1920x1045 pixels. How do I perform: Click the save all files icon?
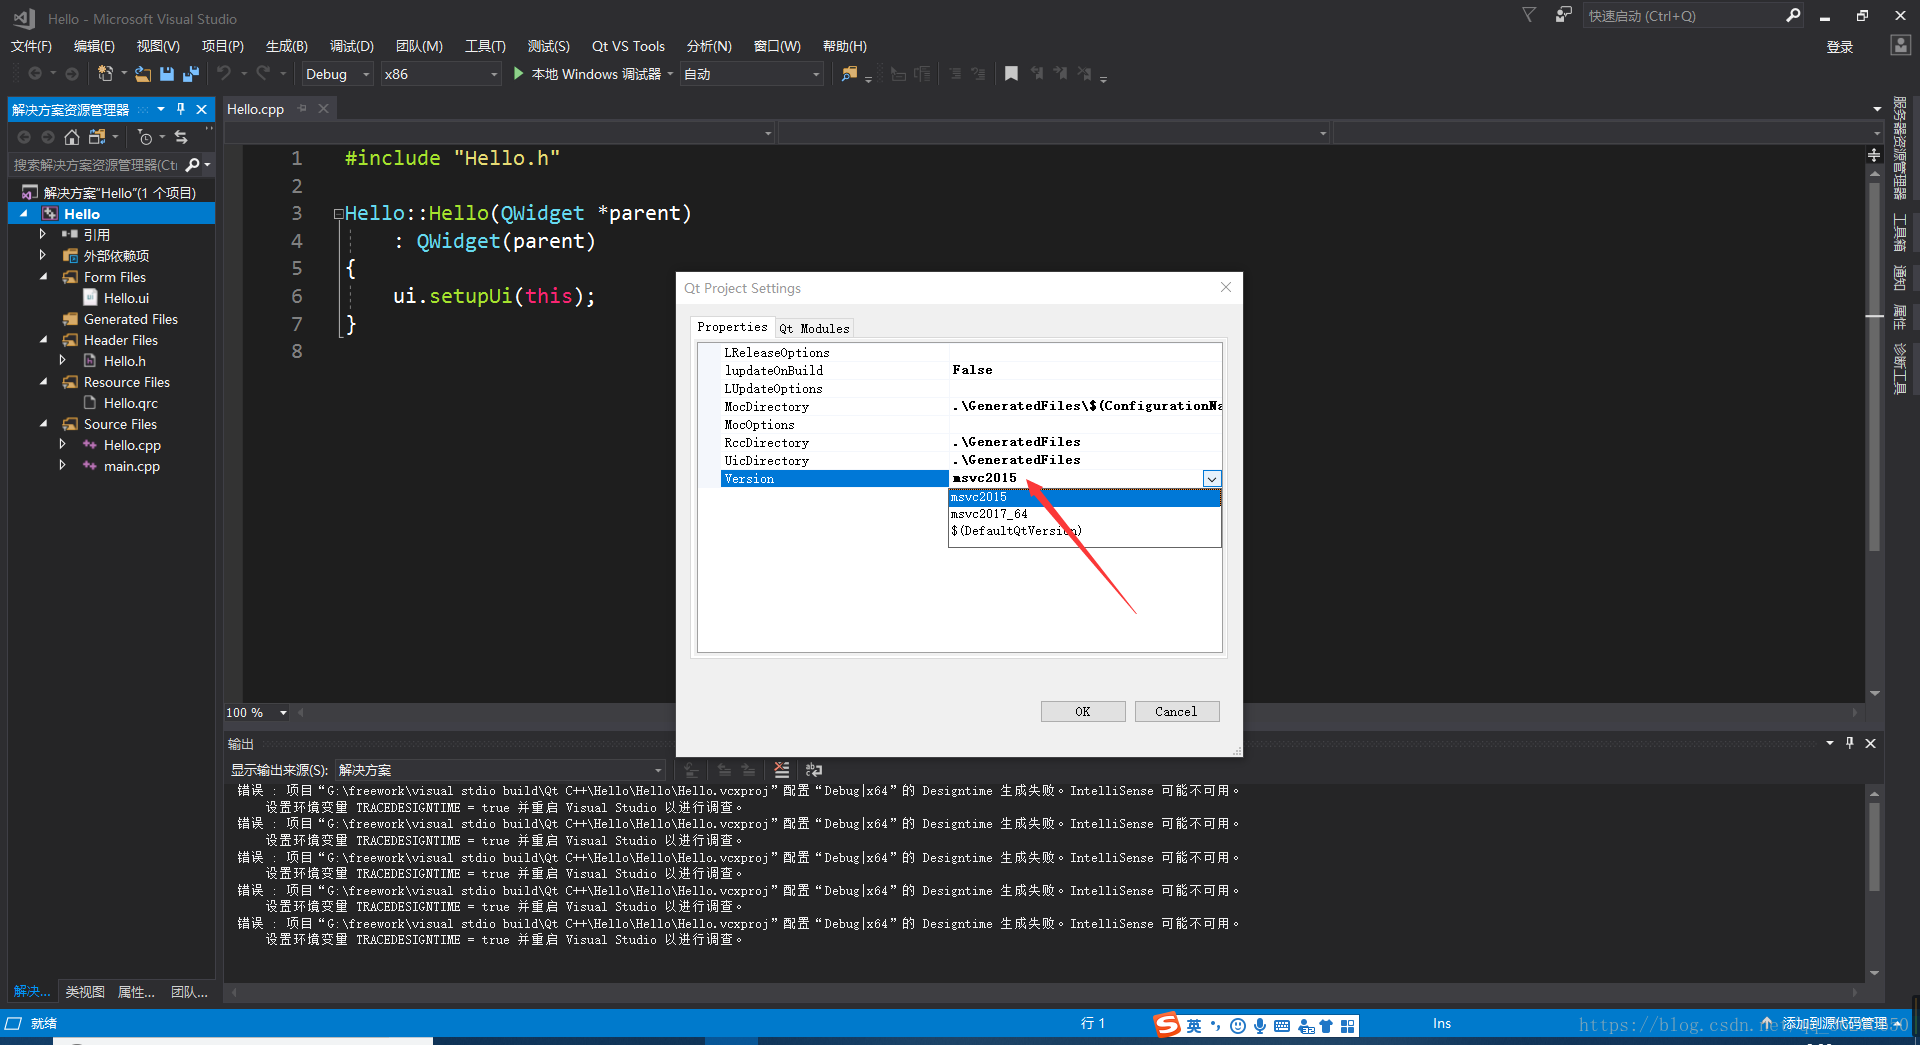(191, 74)
